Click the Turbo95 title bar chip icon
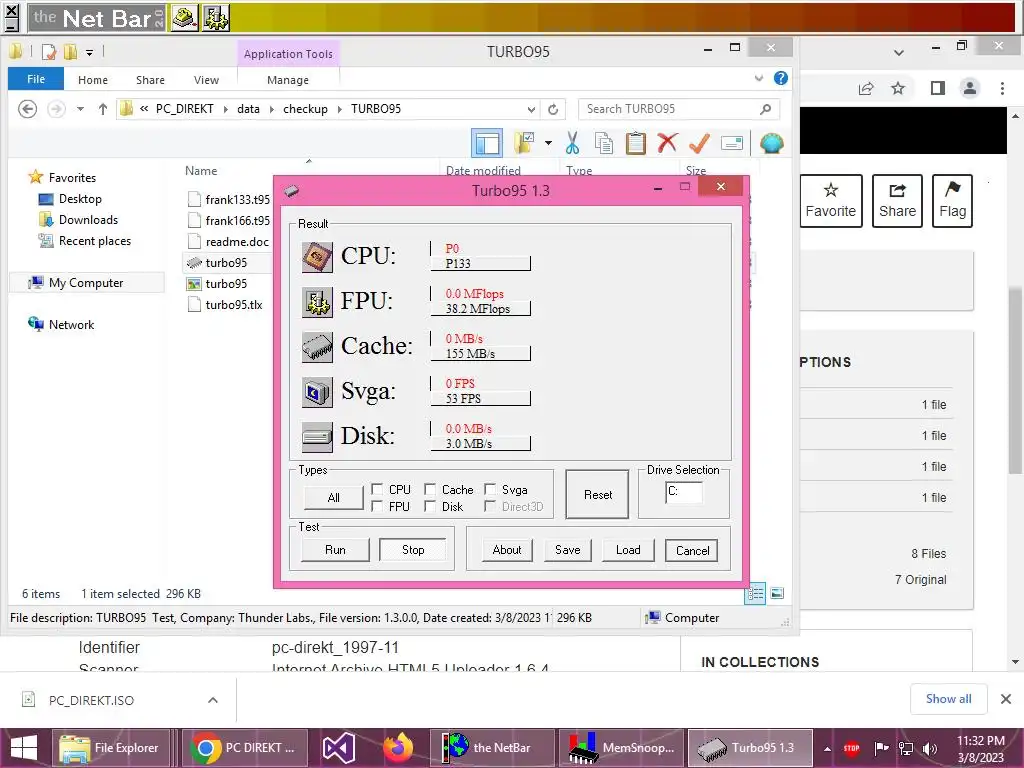 pos(291,191)
